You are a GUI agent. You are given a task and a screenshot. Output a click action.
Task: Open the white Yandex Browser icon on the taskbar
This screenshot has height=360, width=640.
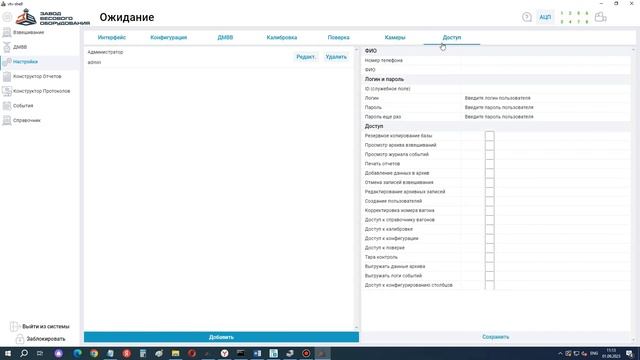tap(224, 353)
